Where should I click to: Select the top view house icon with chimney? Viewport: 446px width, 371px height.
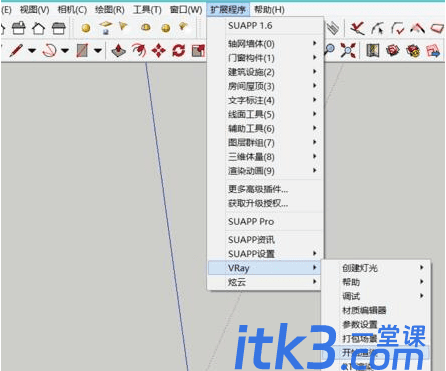click(x=19, y=28)
